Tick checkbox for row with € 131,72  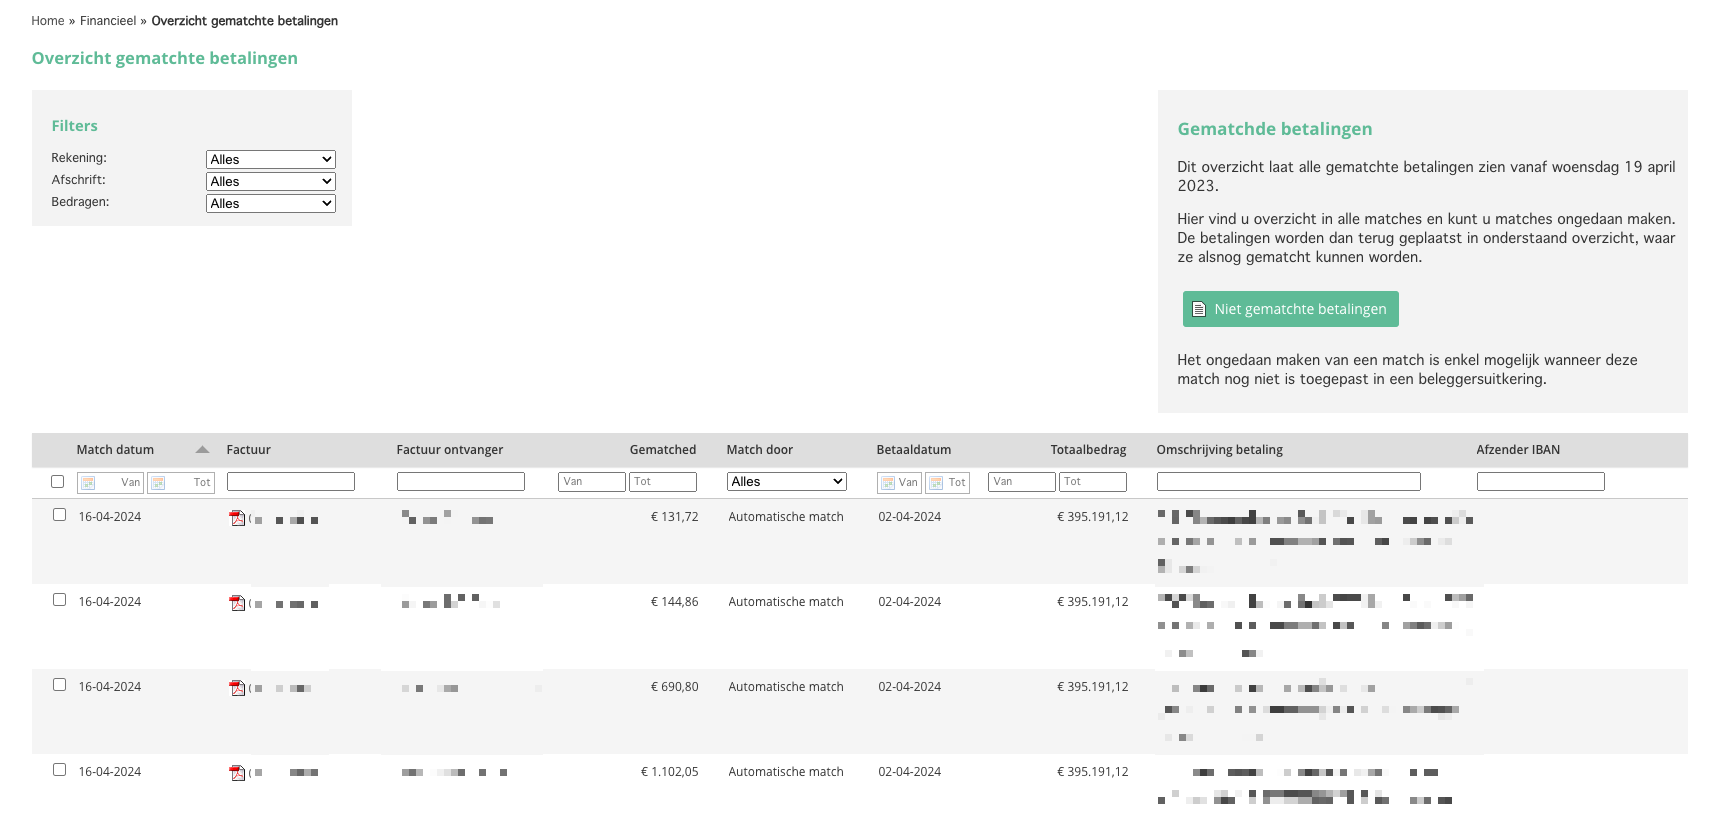(60, 515)
